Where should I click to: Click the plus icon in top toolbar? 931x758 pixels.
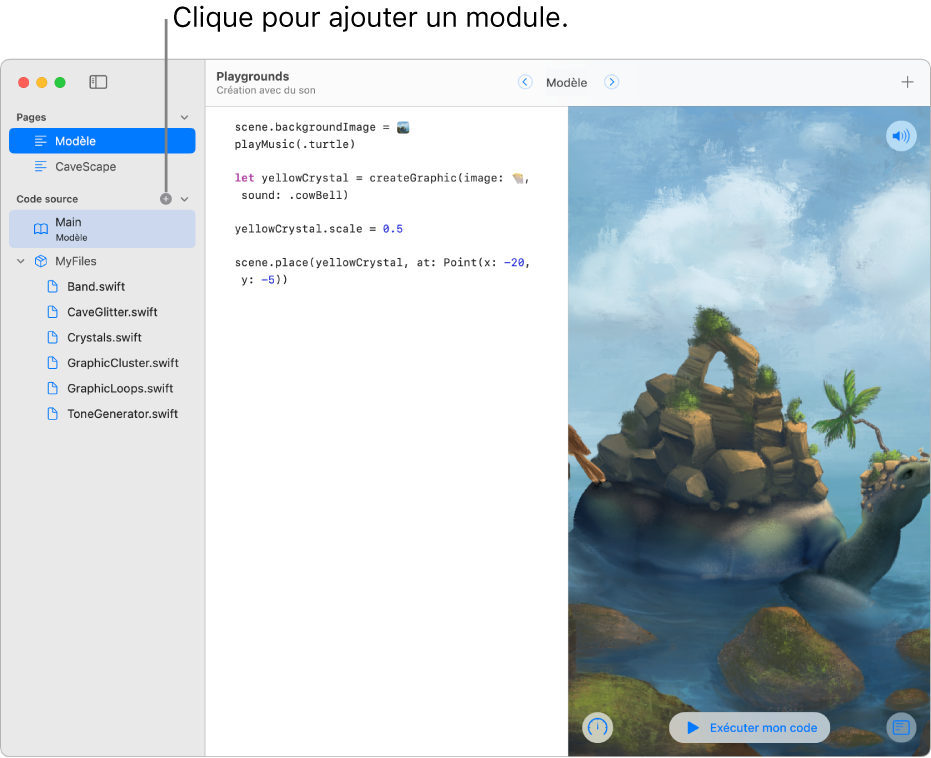907,82
